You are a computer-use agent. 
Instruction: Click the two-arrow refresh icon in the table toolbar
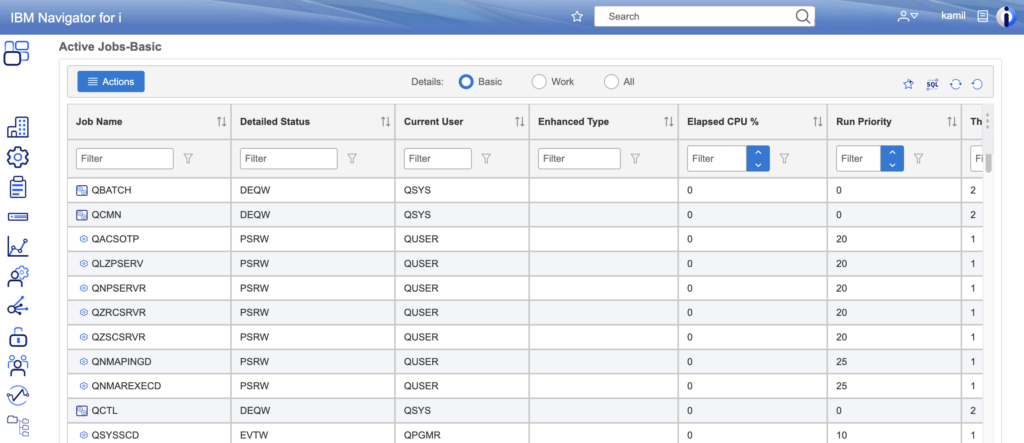(956, 84)
